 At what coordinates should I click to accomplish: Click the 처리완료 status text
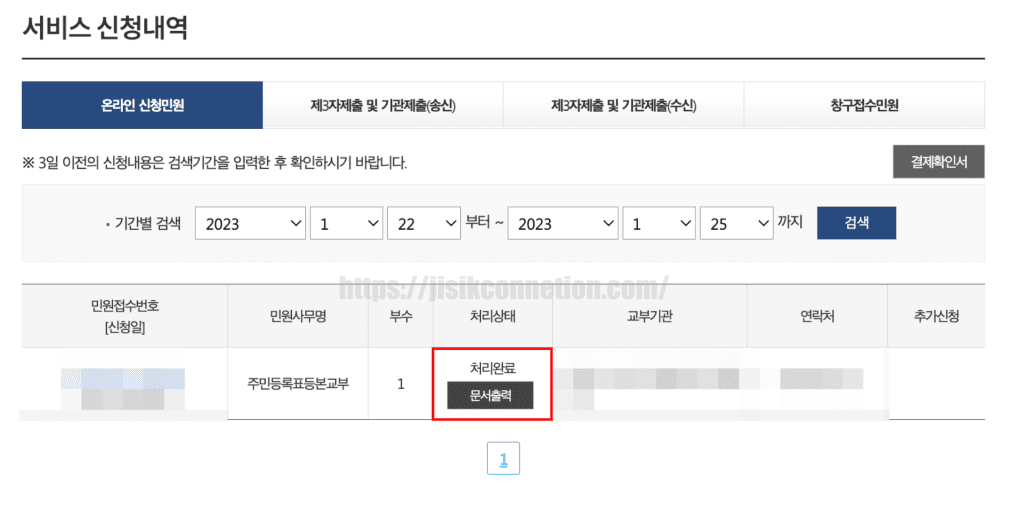point(493,368)
